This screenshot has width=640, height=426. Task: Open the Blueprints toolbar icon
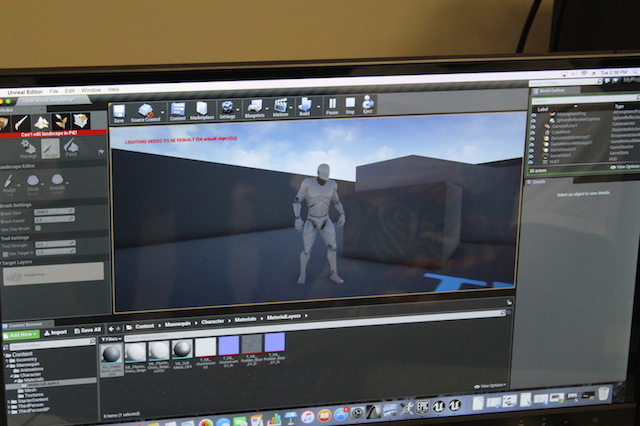pos(255,109)
